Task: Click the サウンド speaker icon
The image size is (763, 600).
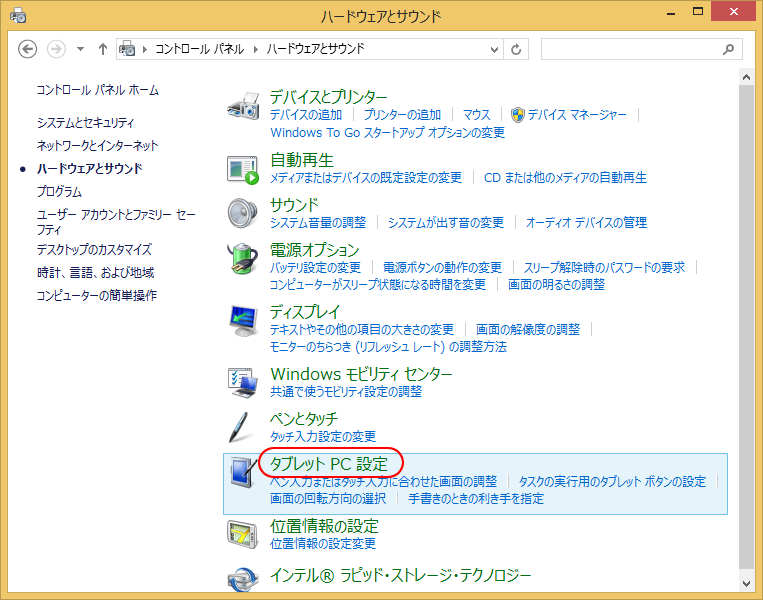Action: point(243,213)
